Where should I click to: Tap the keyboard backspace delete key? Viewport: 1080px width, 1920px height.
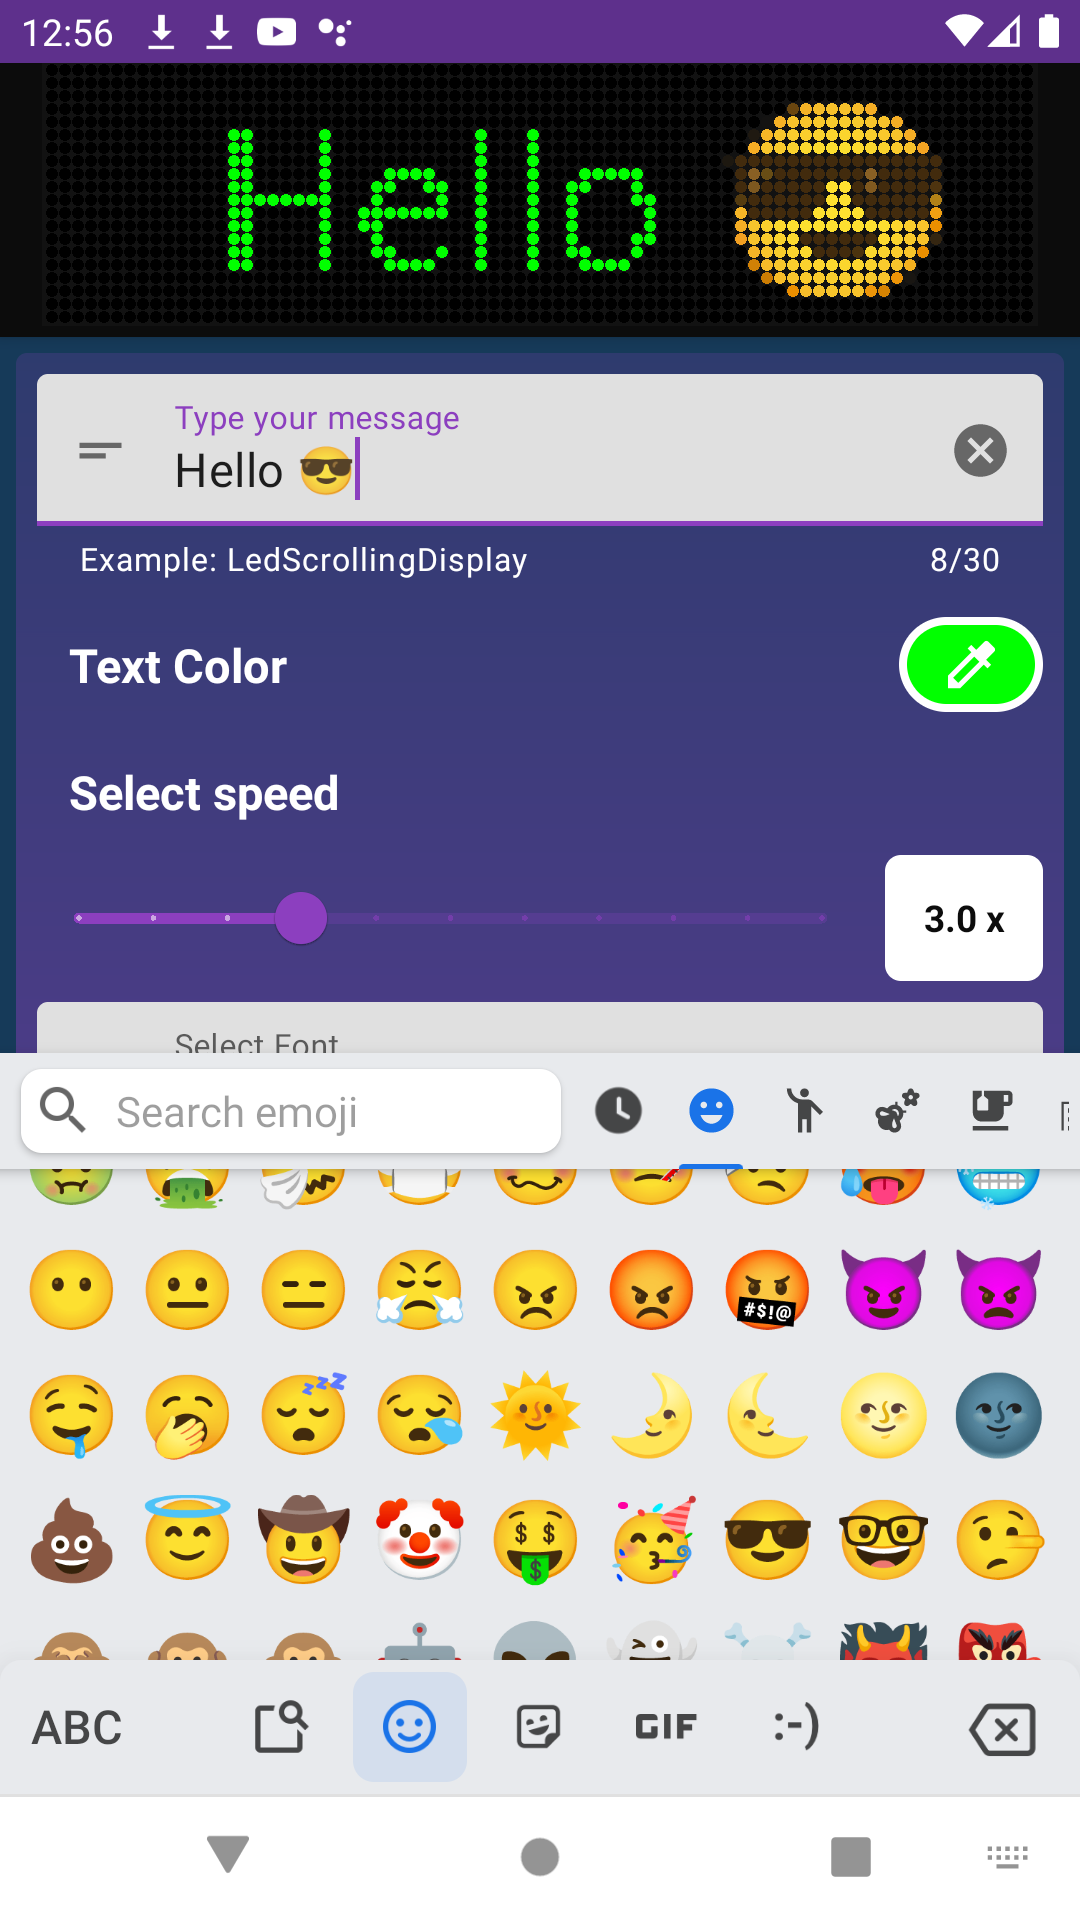[x=1002, y=1729]
